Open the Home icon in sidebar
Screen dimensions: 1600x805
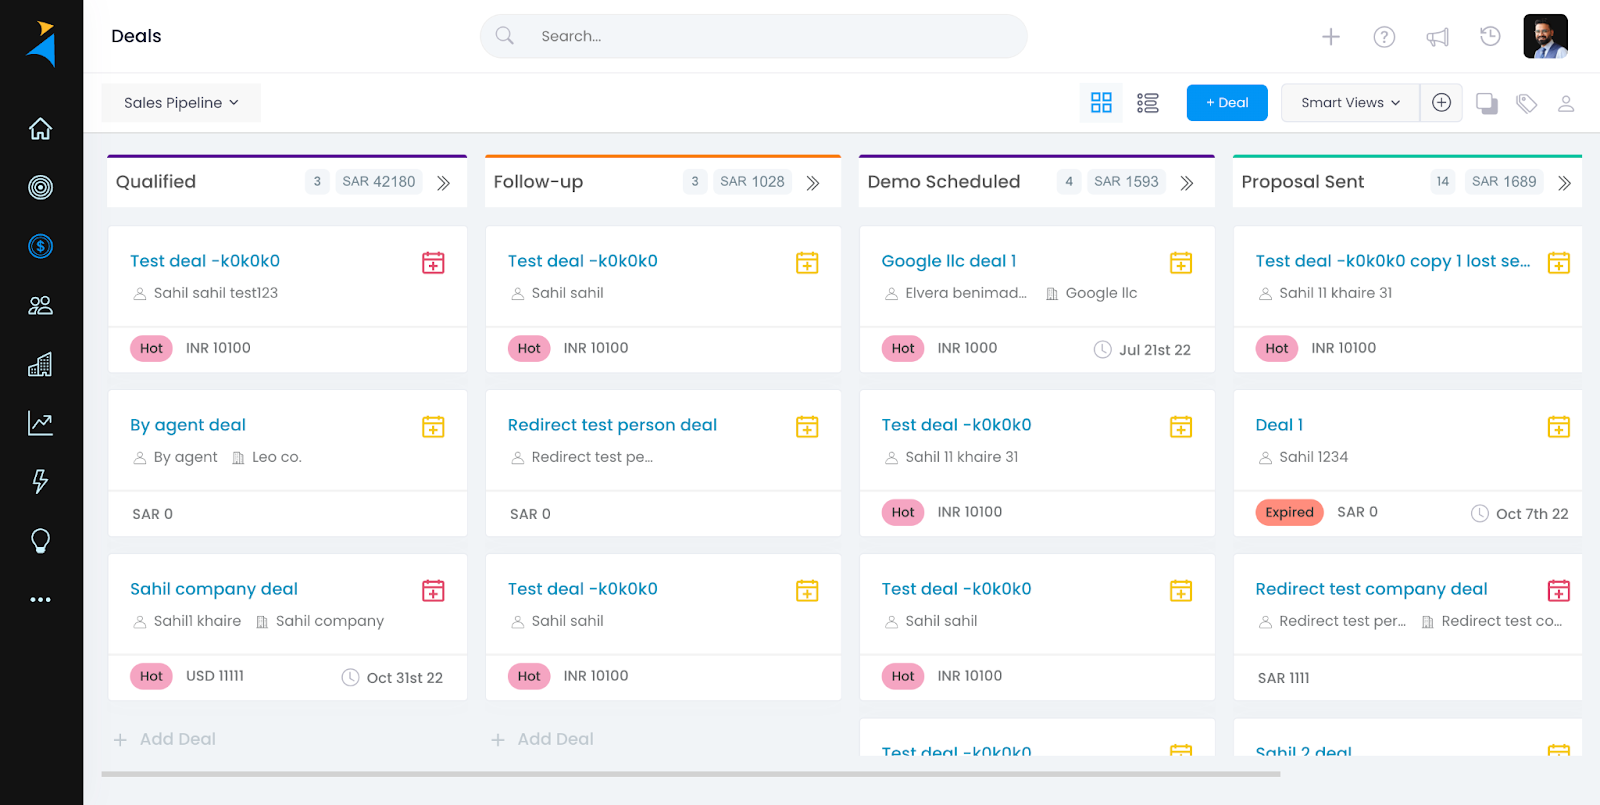click(40, 129)
